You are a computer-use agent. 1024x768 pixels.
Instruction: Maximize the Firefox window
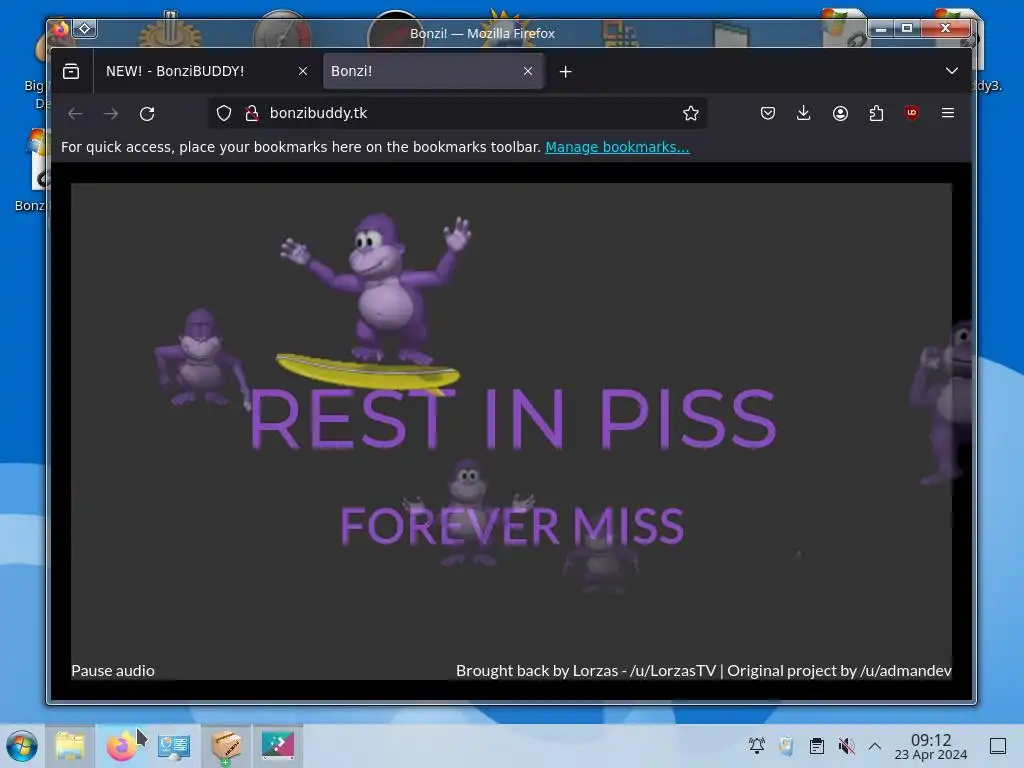(x=906, y=29)
